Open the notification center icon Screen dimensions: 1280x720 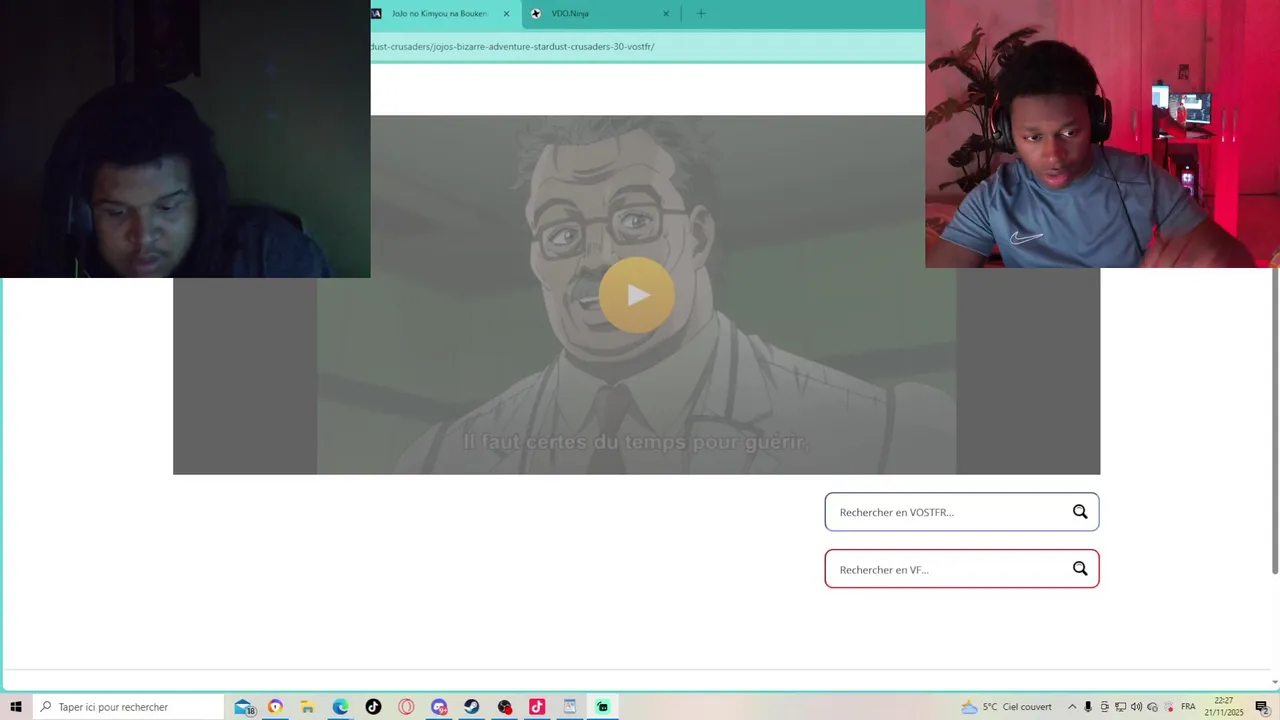tap(1262, 707)
